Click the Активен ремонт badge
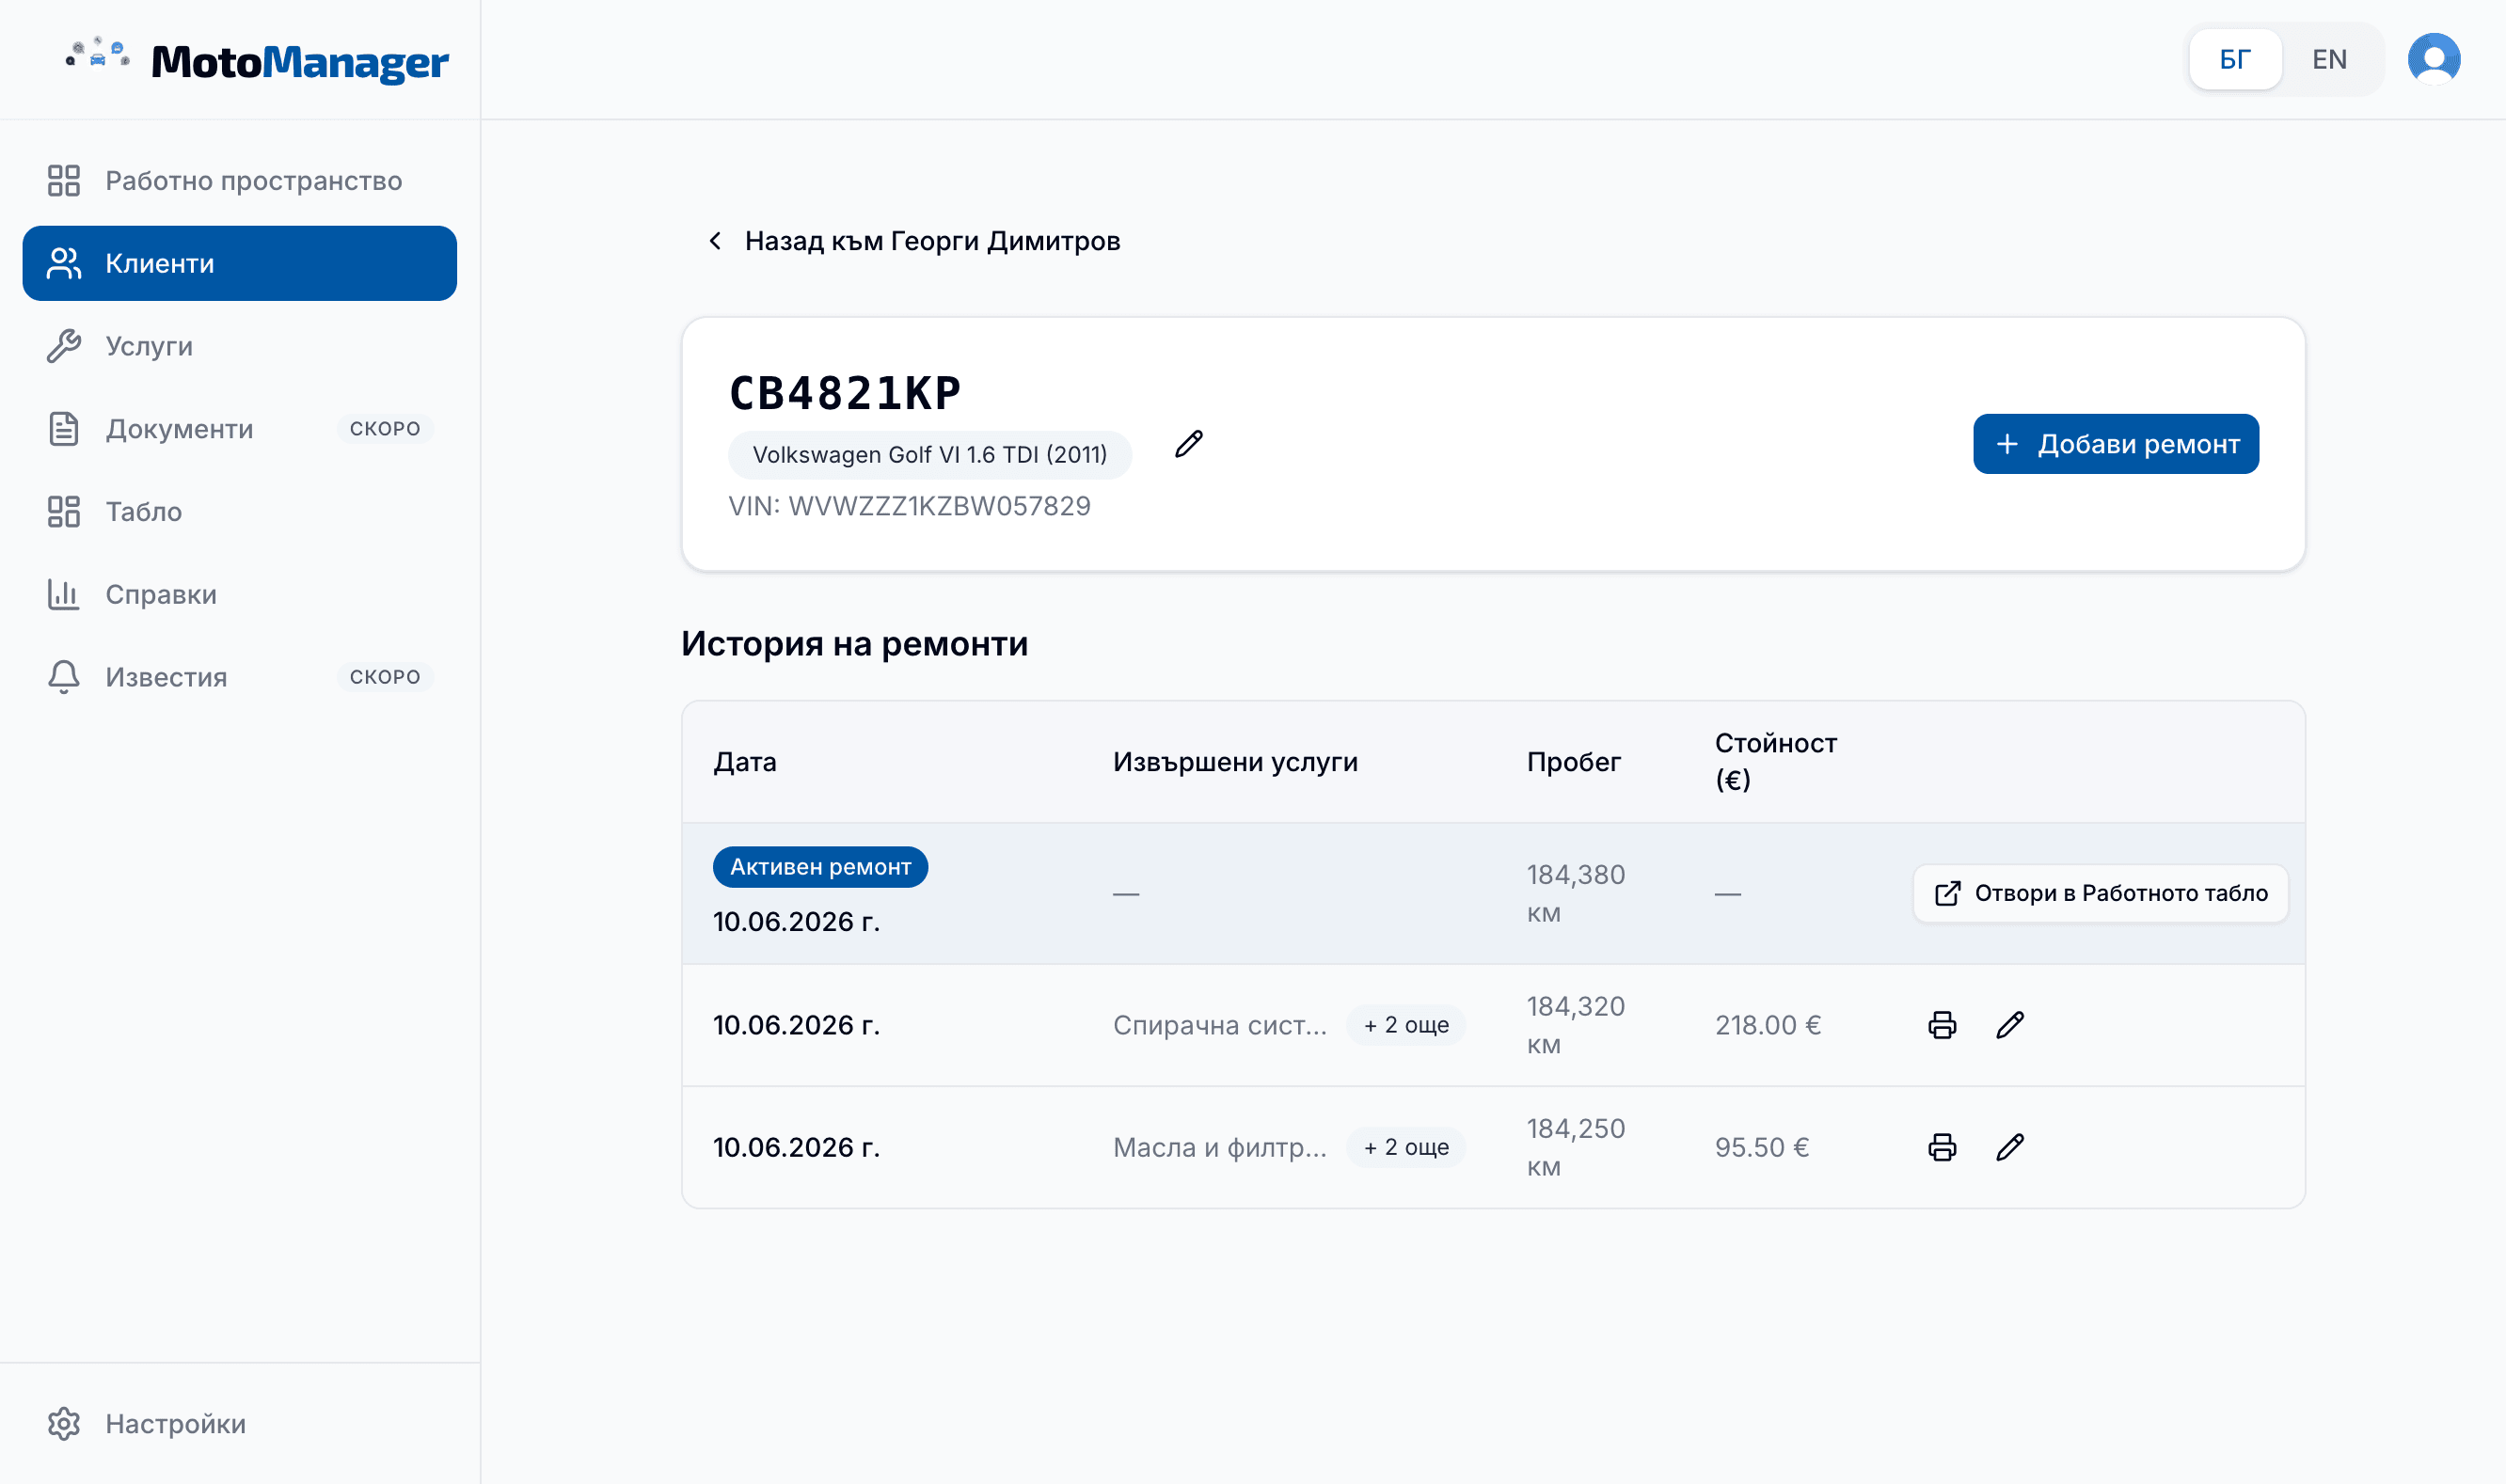This screenshot has height=1484, width=2506. click(820, 867)
